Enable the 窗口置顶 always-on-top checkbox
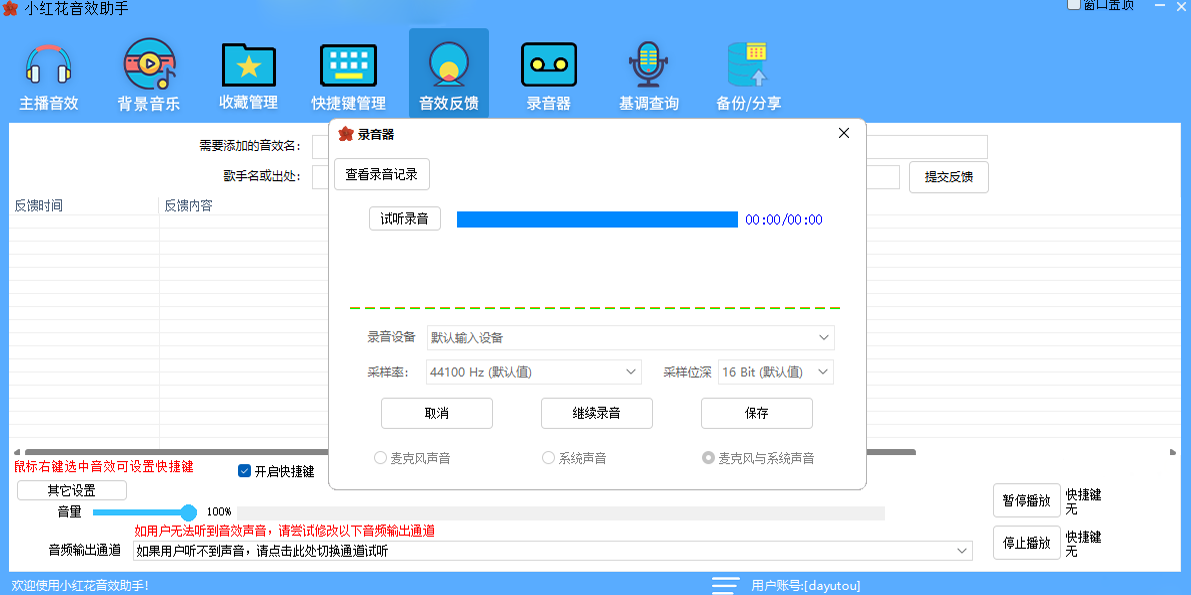1191x595 pixels. click(1073, 5)
